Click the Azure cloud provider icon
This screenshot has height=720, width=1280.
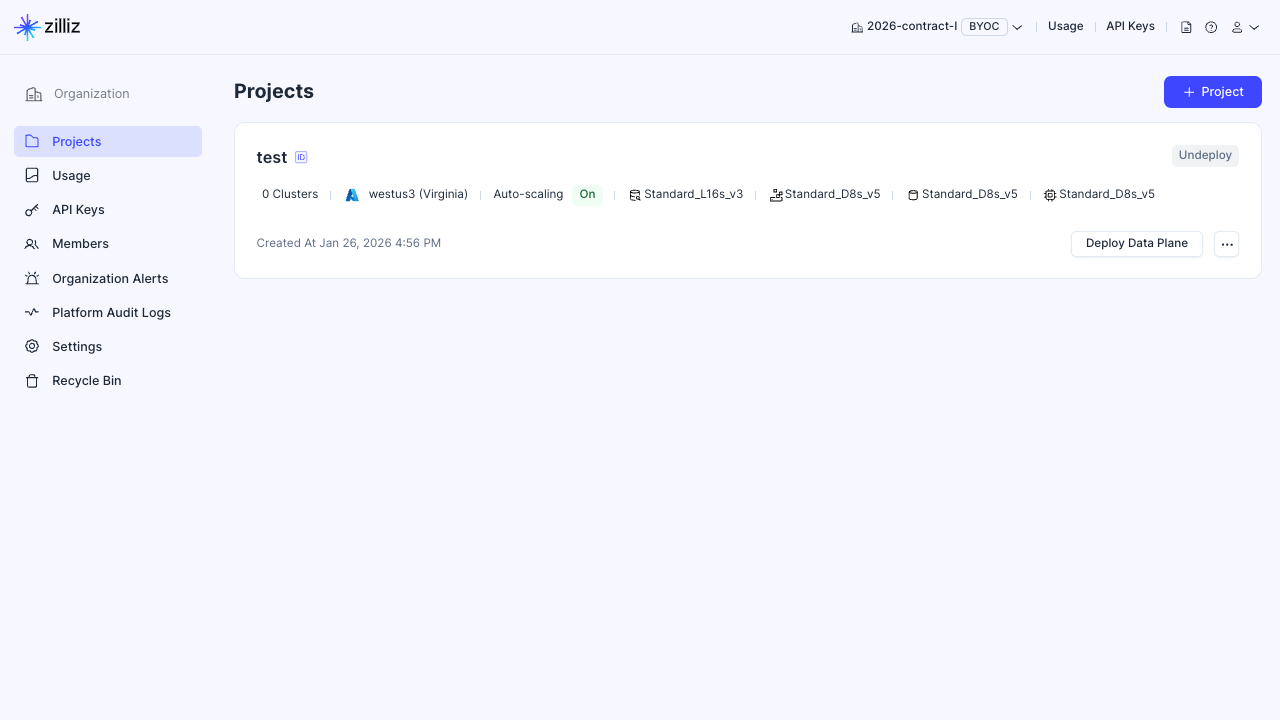pos(352,195)
